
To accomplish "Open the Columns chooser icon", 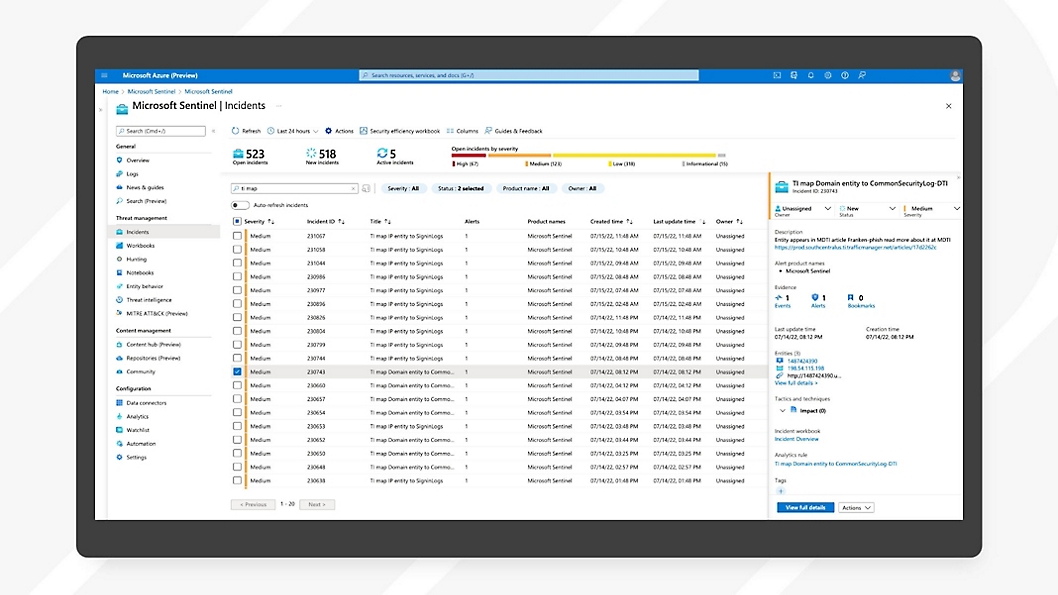I will (449, 131).
